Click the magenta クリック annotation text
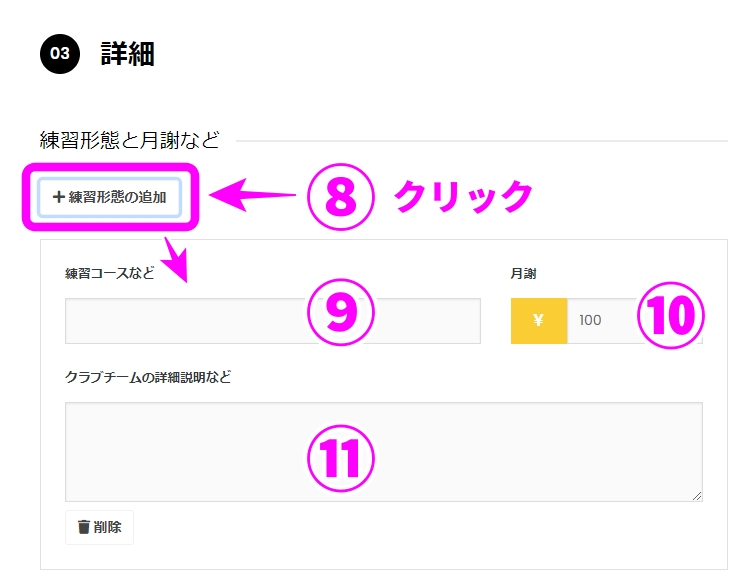 (x=464, y=196)
